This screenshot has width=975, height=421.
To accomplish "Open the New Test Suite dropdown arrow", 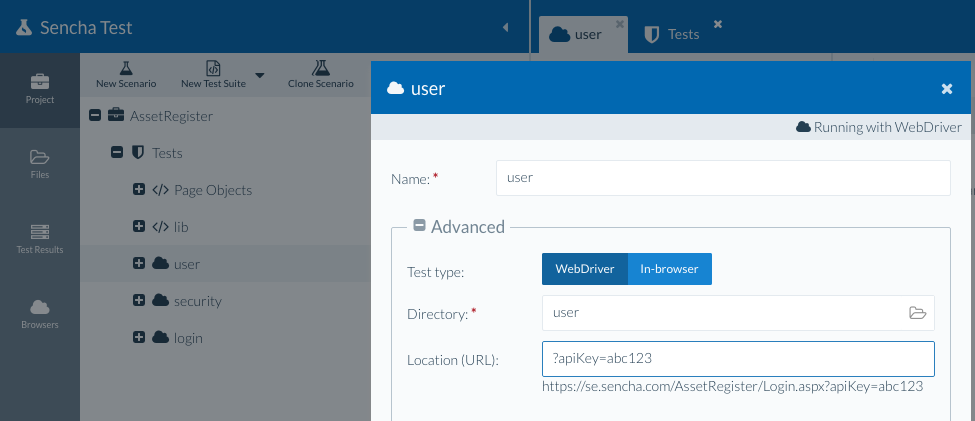I will [259, 75].
